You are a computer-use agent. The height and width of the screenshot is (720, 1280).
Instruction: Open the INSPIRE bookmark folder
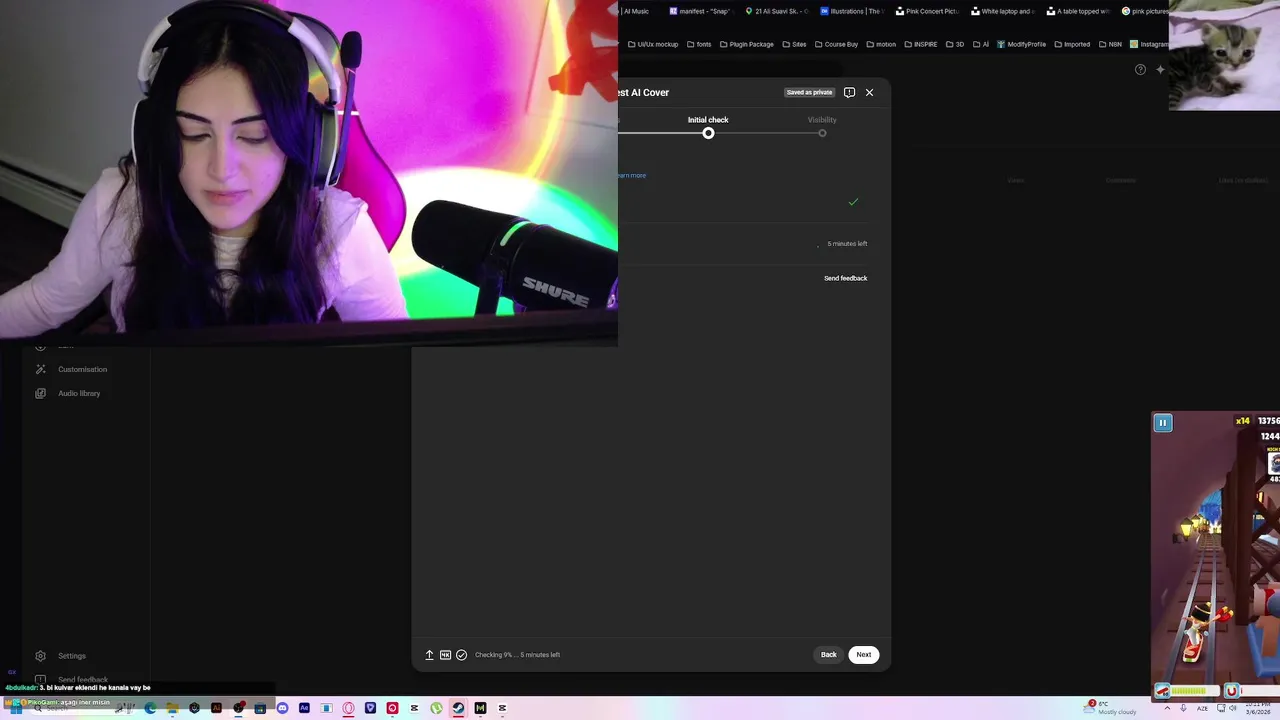pos(921,44)
